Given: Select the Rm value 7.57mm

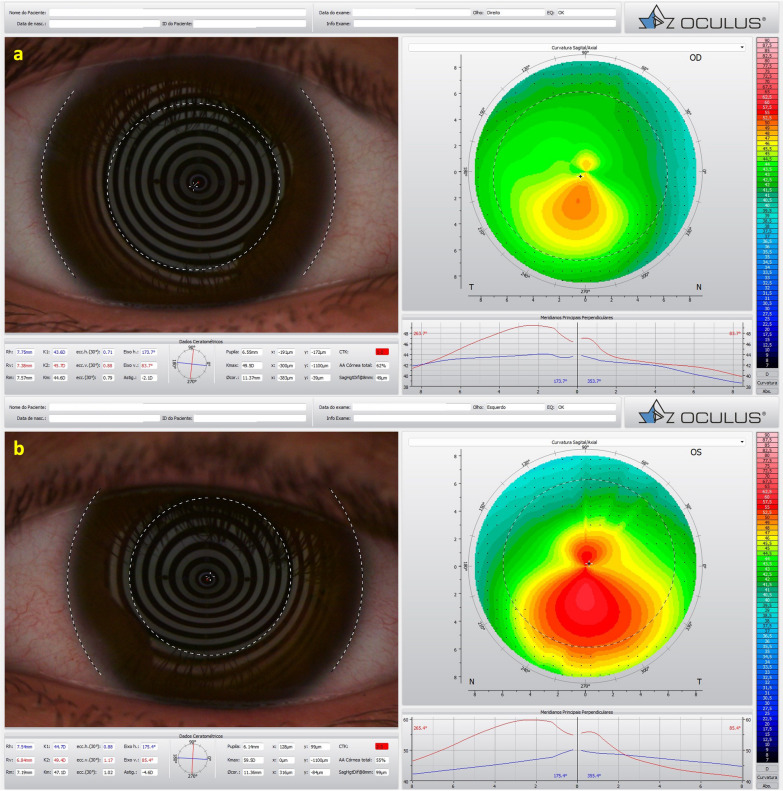Looking at the screenshot, I should [x=25, y=378].
